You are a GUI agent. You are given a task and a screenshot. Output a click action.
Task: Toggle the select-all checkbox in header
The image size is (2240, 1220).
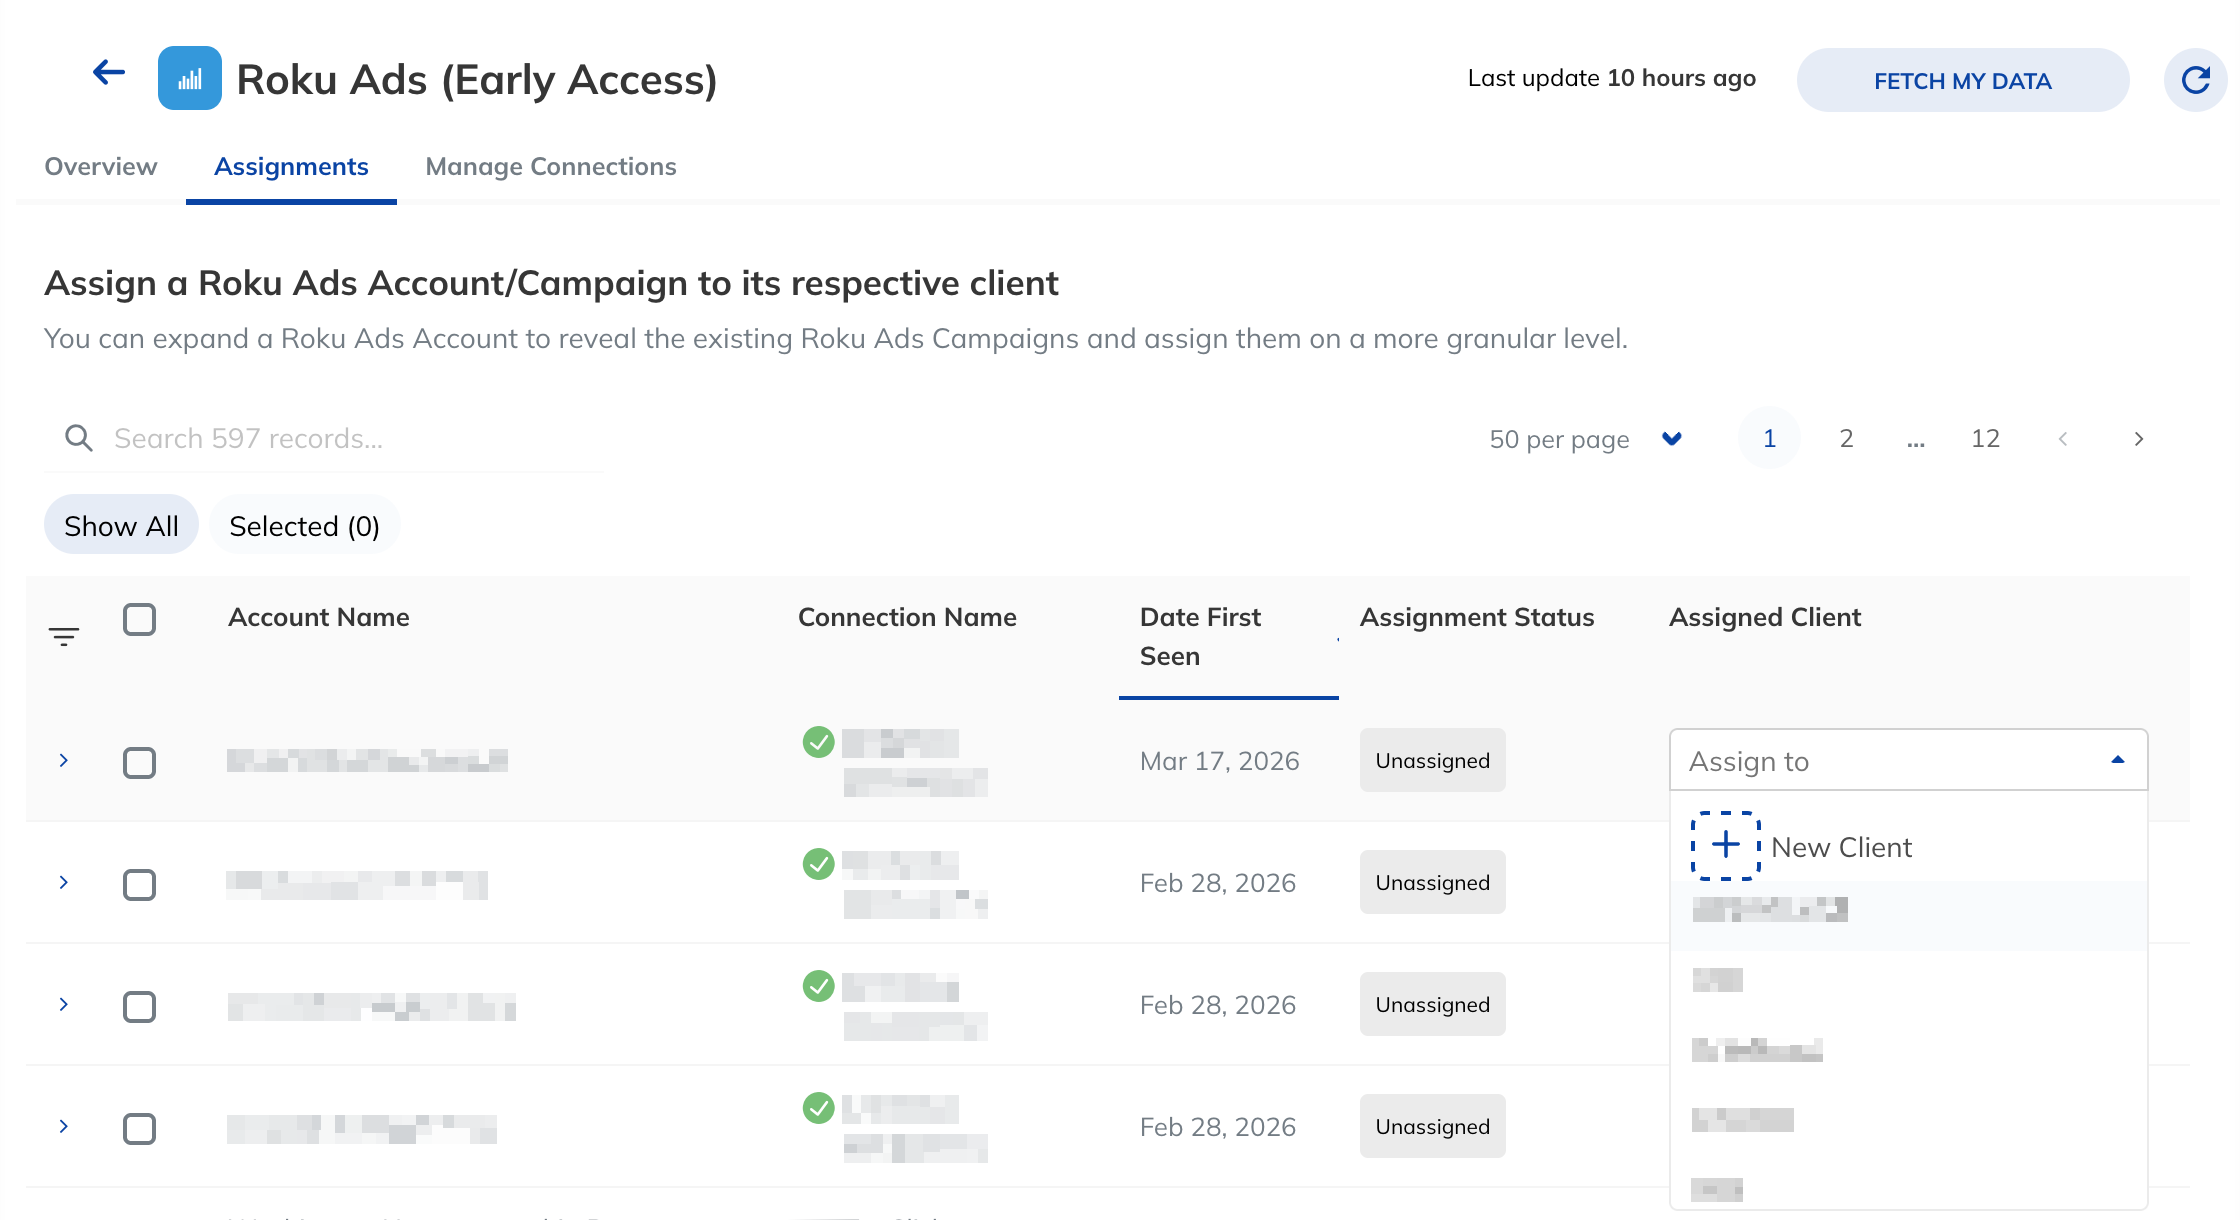click(x=140, y=620)
